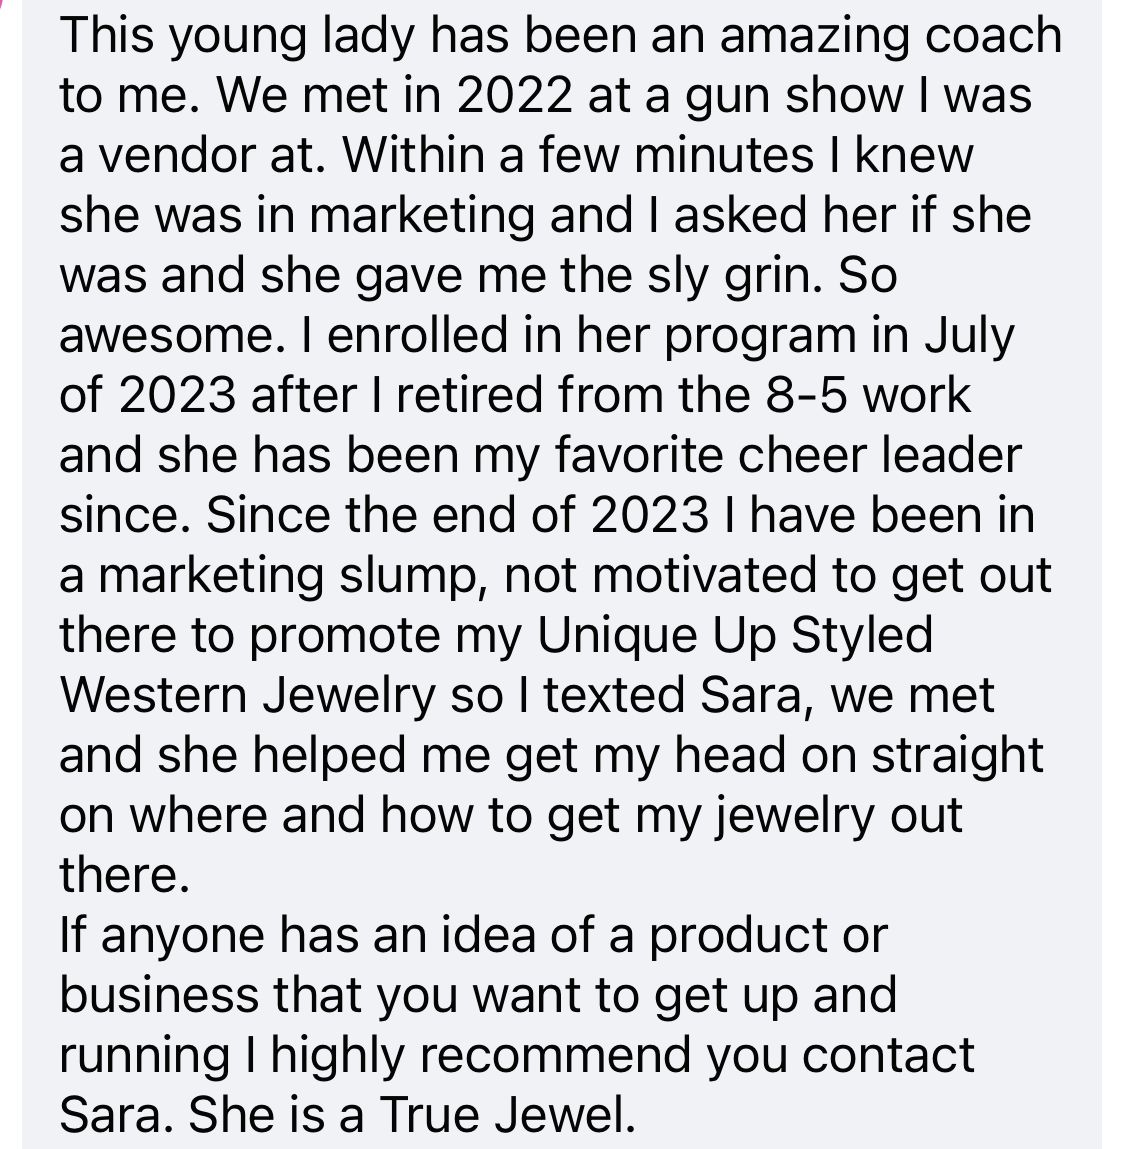Click the phrase "head on straight"

point(859,758)
